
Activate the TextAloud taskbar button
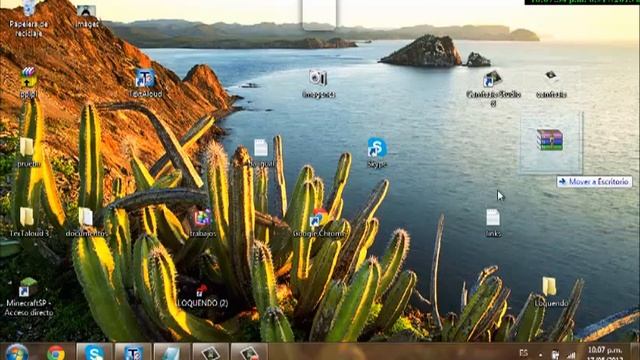pos(133,352)
